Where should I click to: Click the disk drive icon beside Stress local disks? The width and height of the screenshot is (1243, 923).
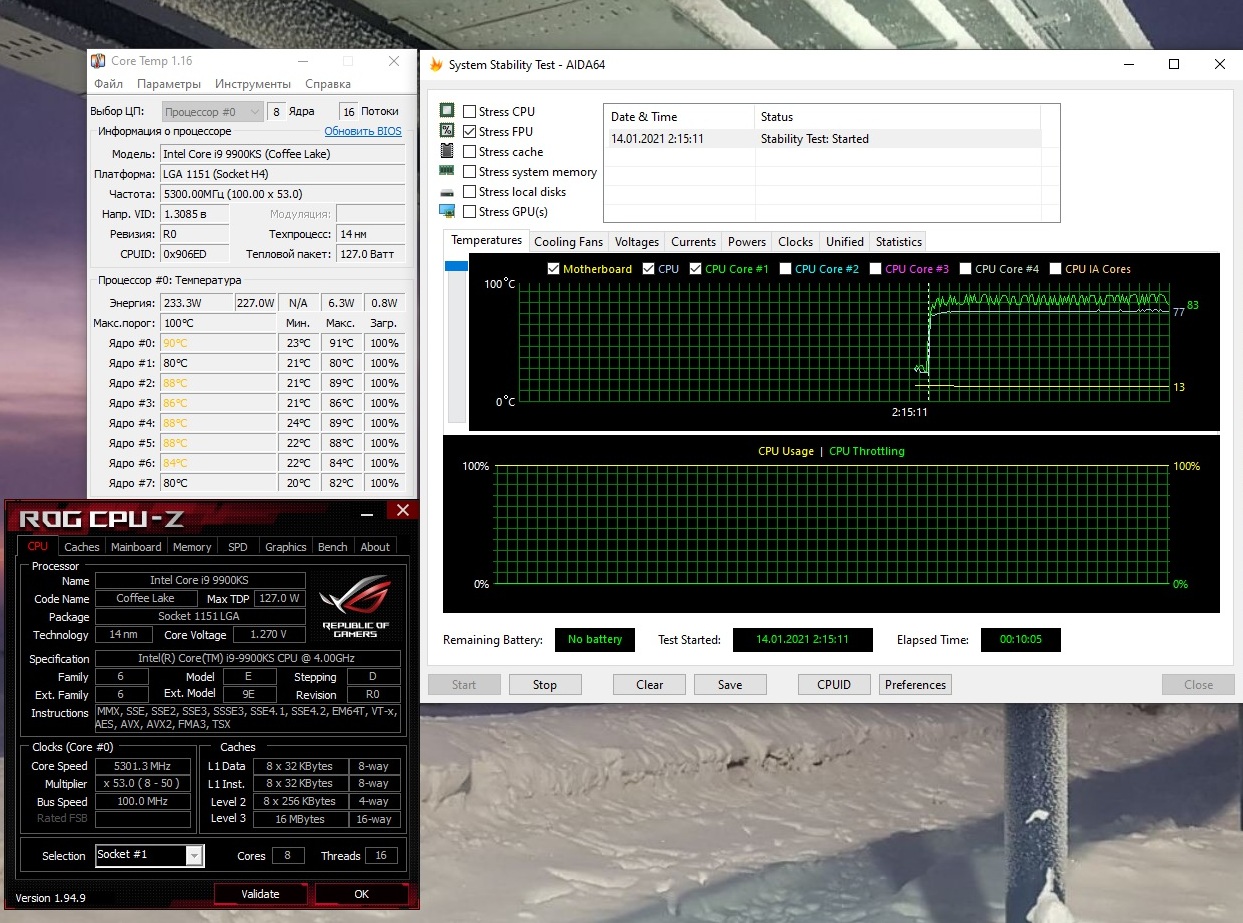click(447, 191)
